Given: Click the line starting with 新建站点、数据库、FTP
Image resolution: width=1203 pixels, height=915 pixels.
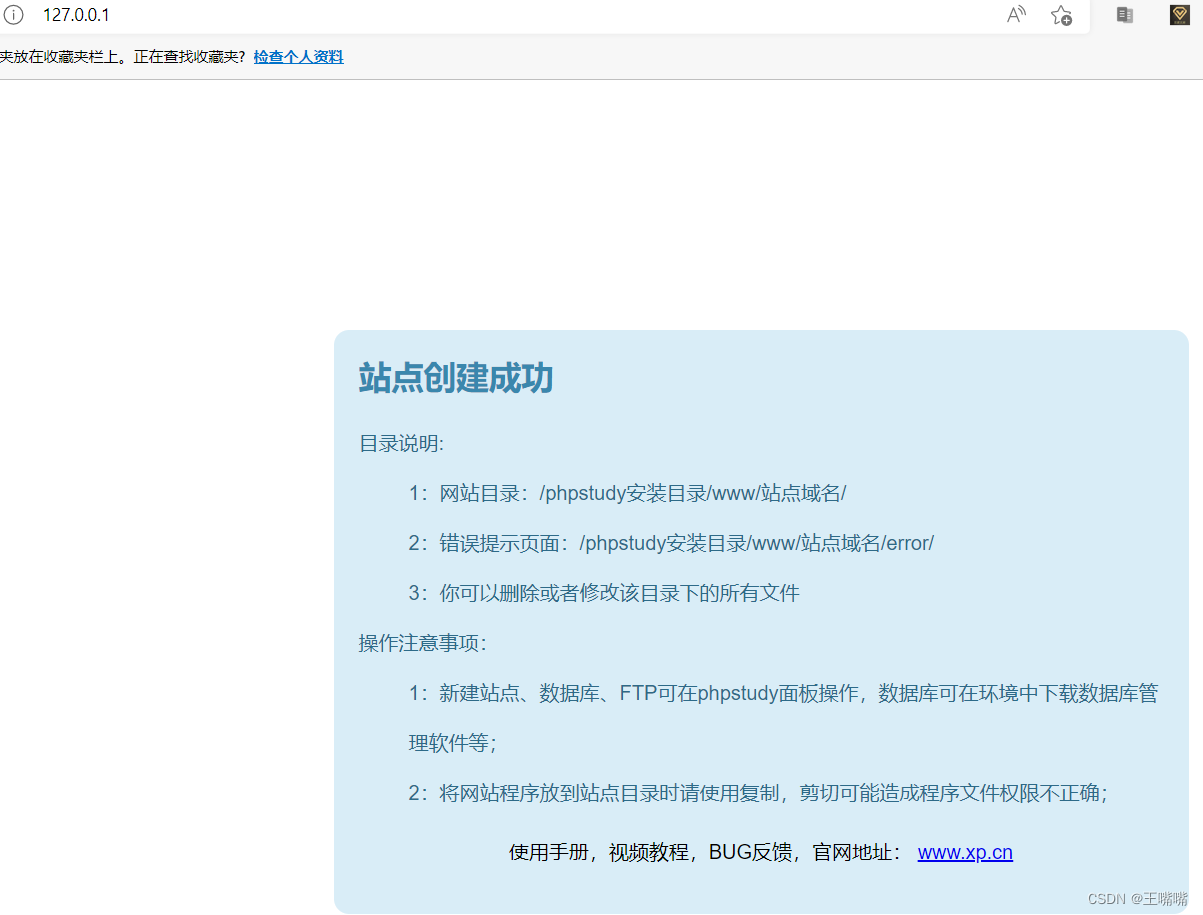Looking at the screenshot, I should point(783,693).
